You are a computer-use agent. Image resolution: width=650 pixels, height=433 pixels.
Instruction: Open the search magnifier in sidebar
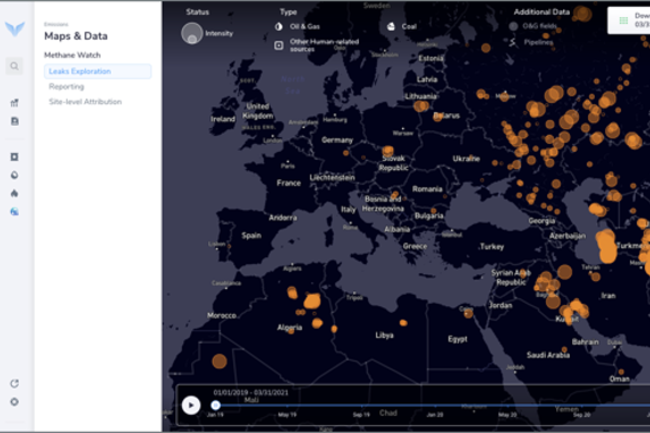click(15, 66)
